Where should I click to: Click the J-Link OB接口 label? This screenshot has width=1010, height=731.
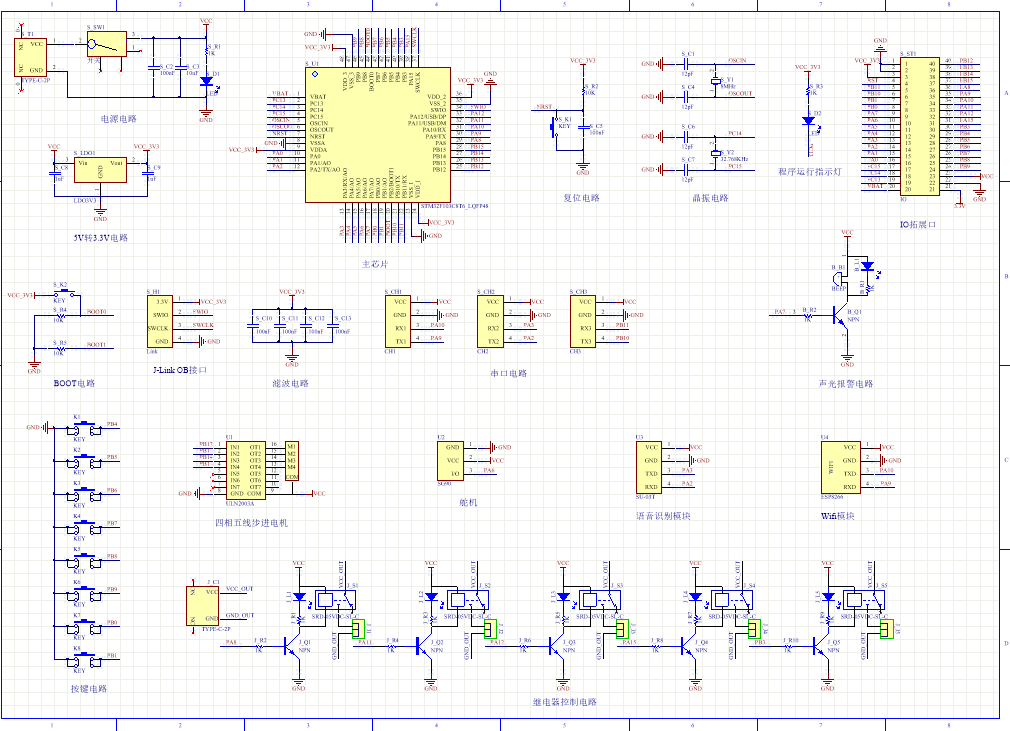coord(180,370)
